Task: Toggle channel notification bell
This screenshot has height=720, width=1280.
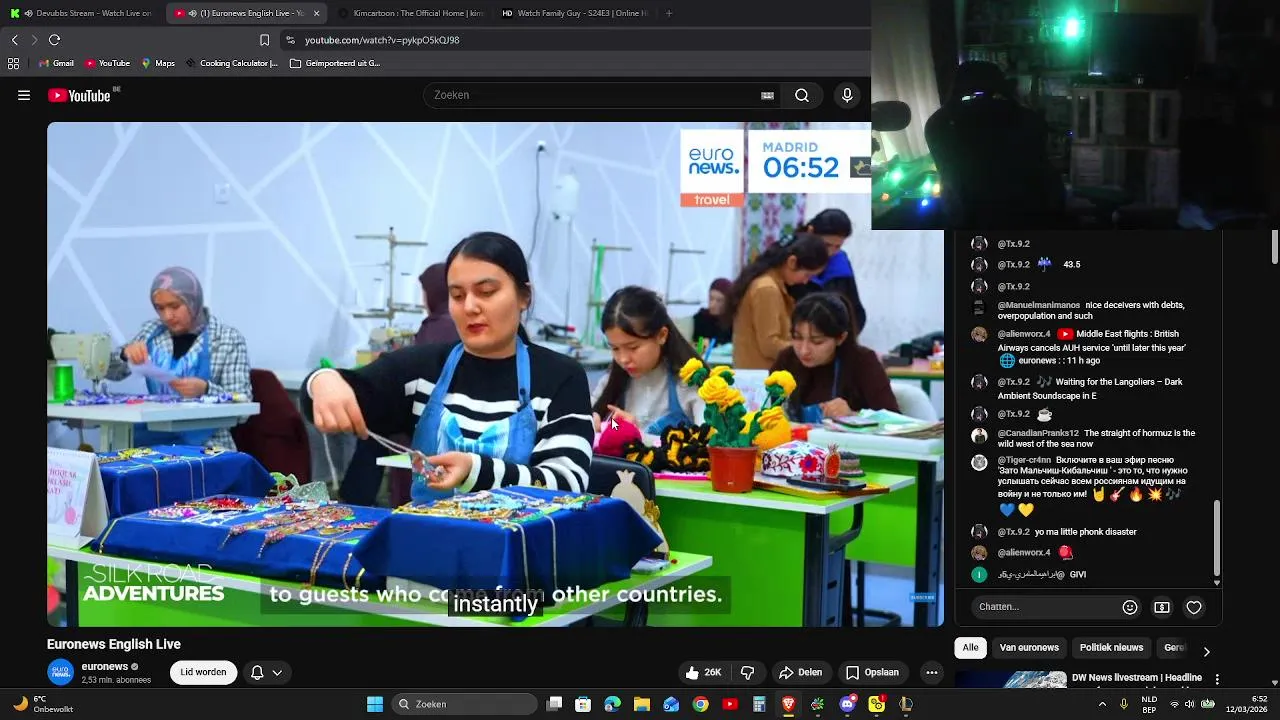Action: point(257,673)
